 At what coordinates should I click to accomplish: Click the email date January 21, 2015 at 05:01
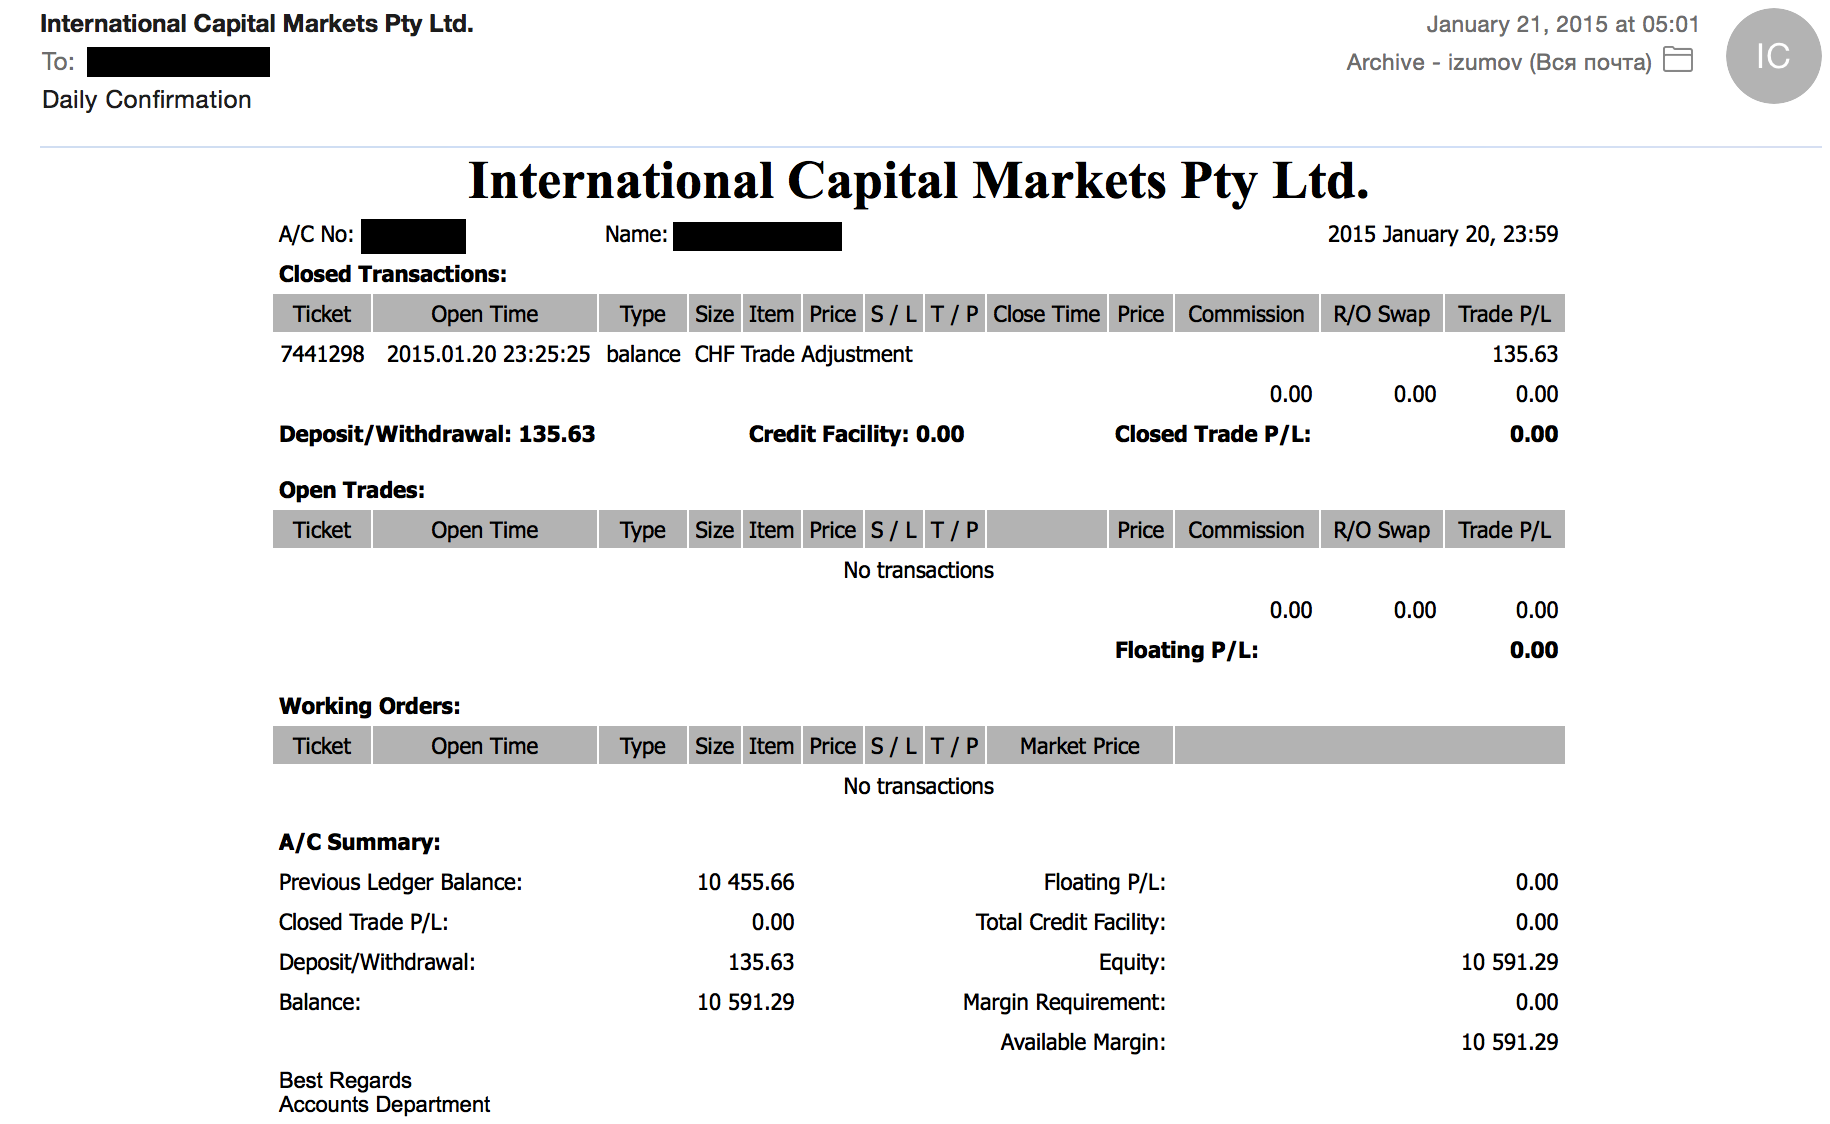(x=1562, y=24)
